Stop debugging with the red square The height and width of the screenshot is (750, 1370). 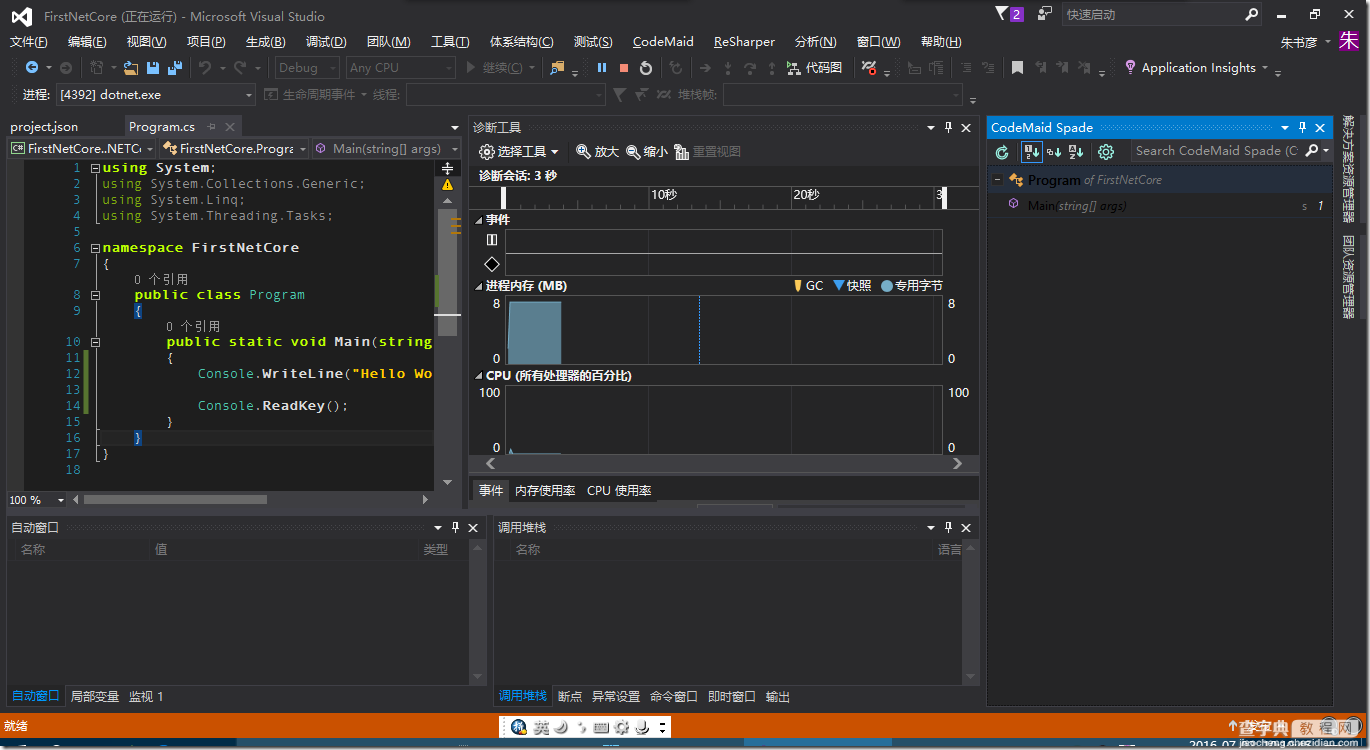(624, 68)
